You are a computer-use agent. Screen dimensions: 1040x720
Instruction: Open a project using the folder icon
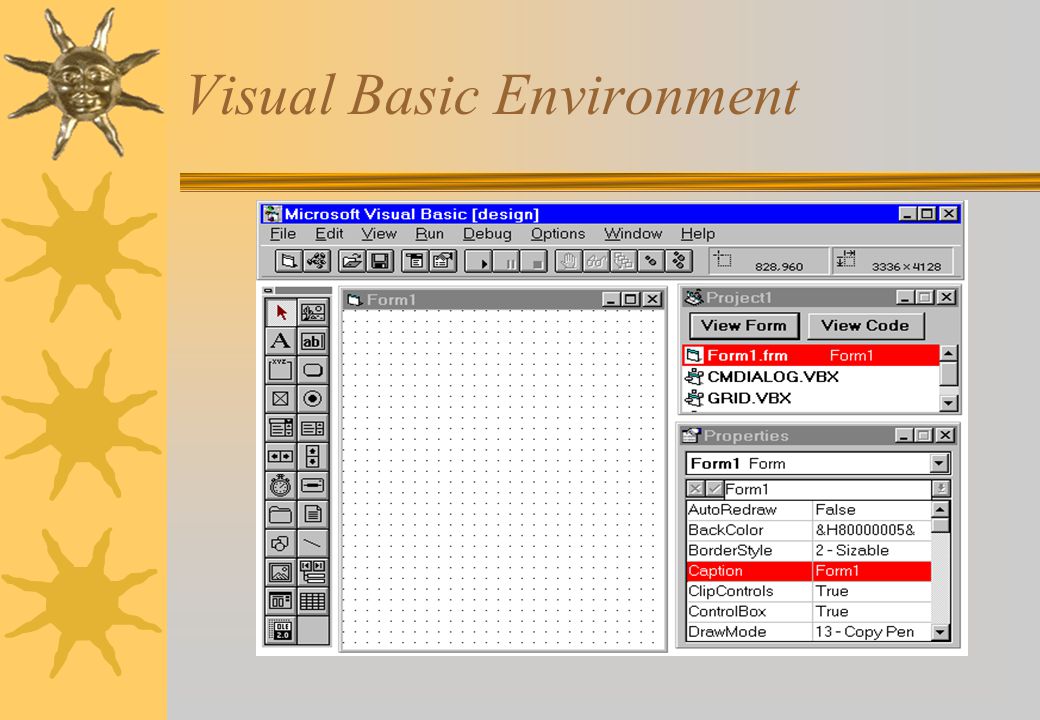pos(352,261)
